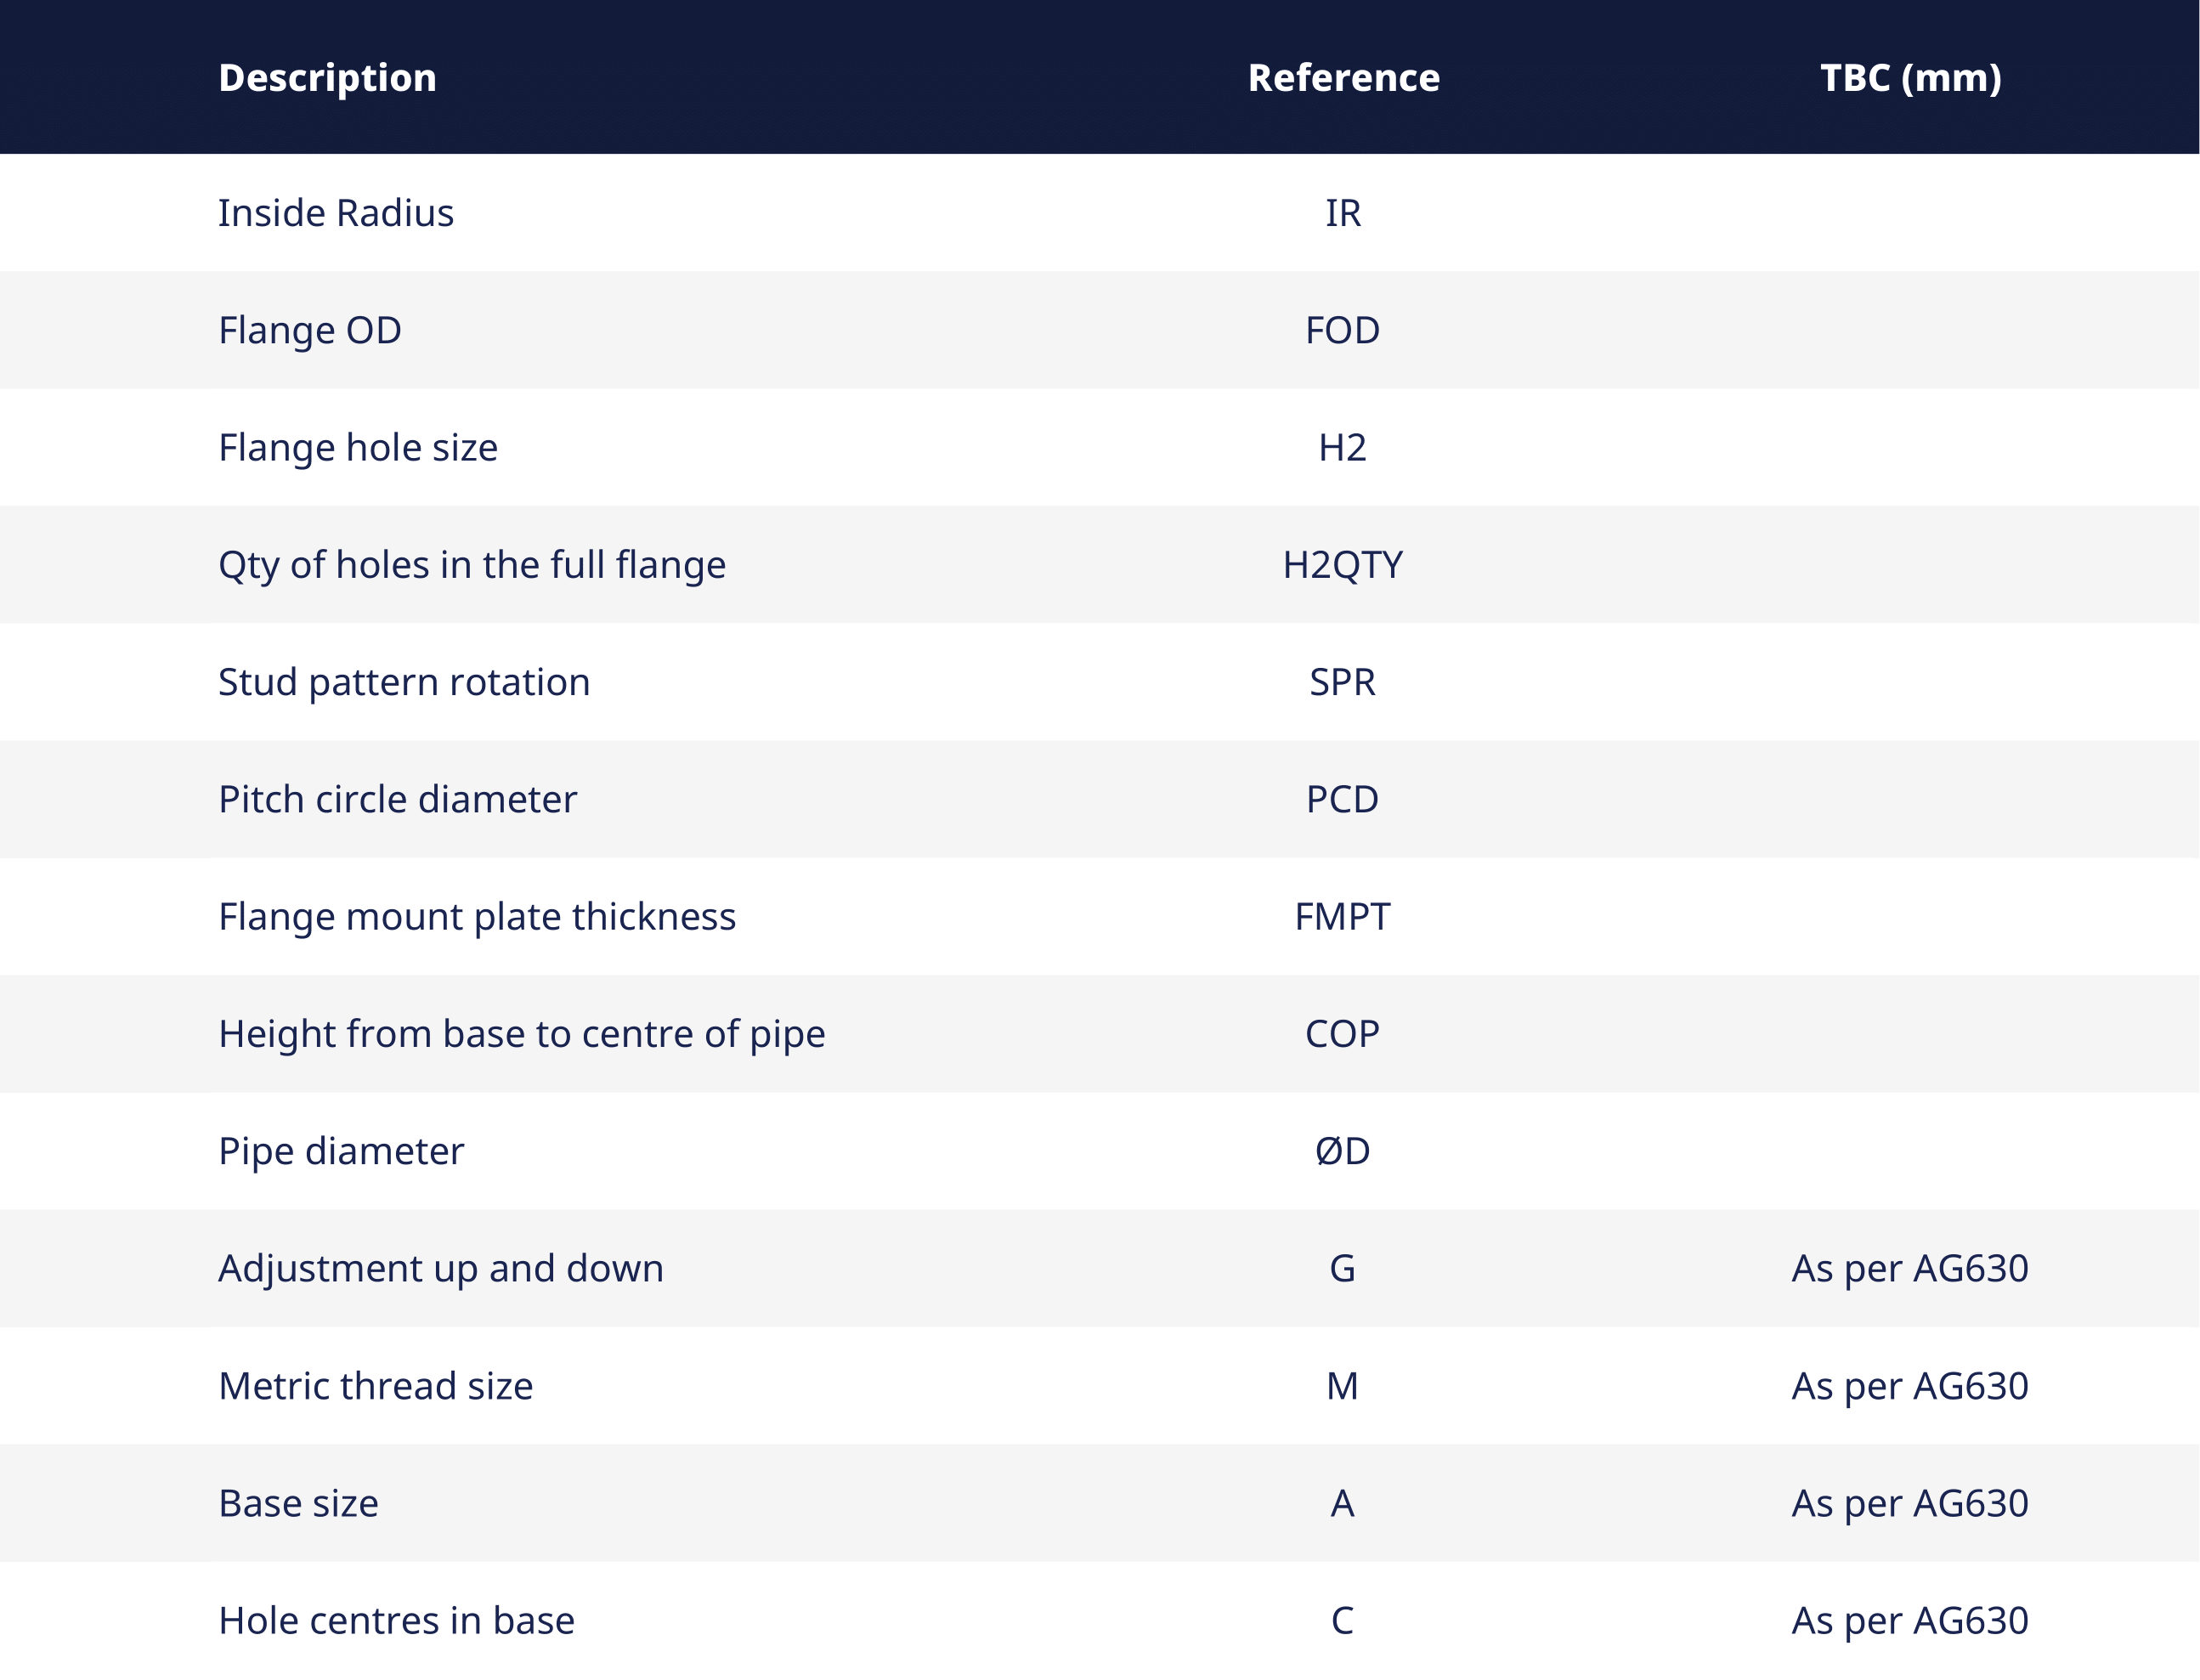Select the Stud pattern rotation label
This screenshot has width=2200, height=1680.
pos(404,682)
